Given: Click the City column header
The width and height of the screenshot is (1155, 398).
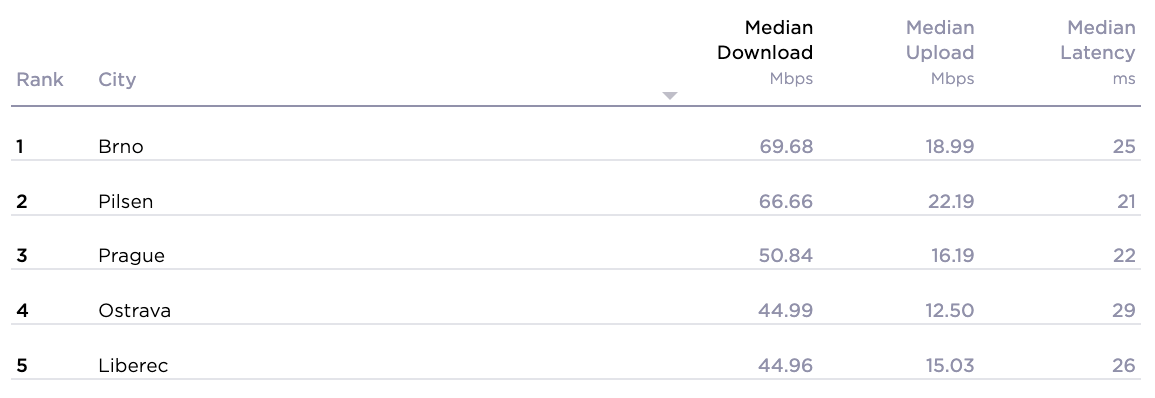Looking at the screenshot, I should 117,80.
